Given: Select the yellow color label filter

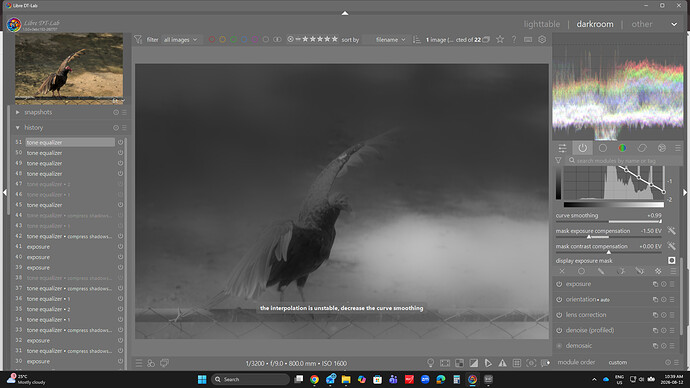Looking at the screenshot, I should tap(223, 40).
